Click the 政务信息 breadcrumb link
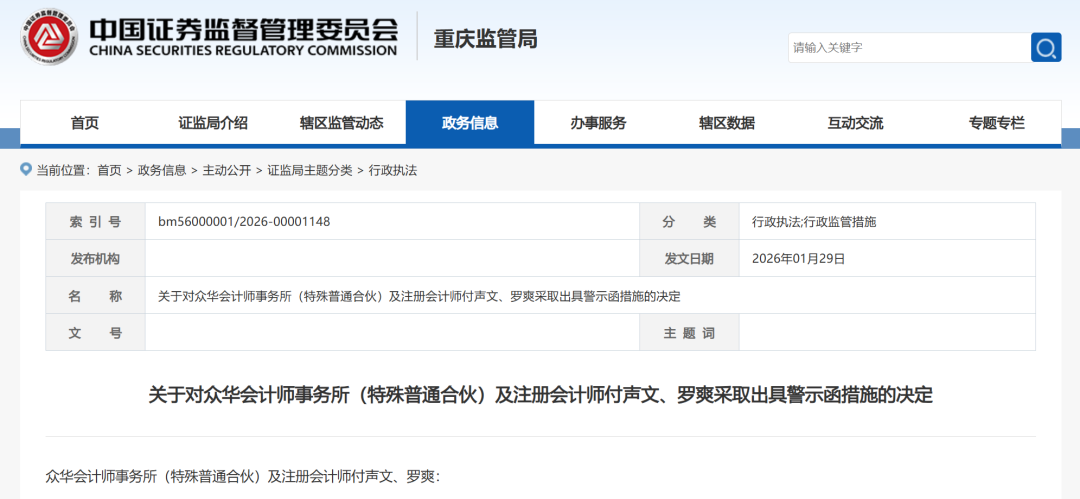The height and width of the screenshot is (499, 1080). click(162, 171)
